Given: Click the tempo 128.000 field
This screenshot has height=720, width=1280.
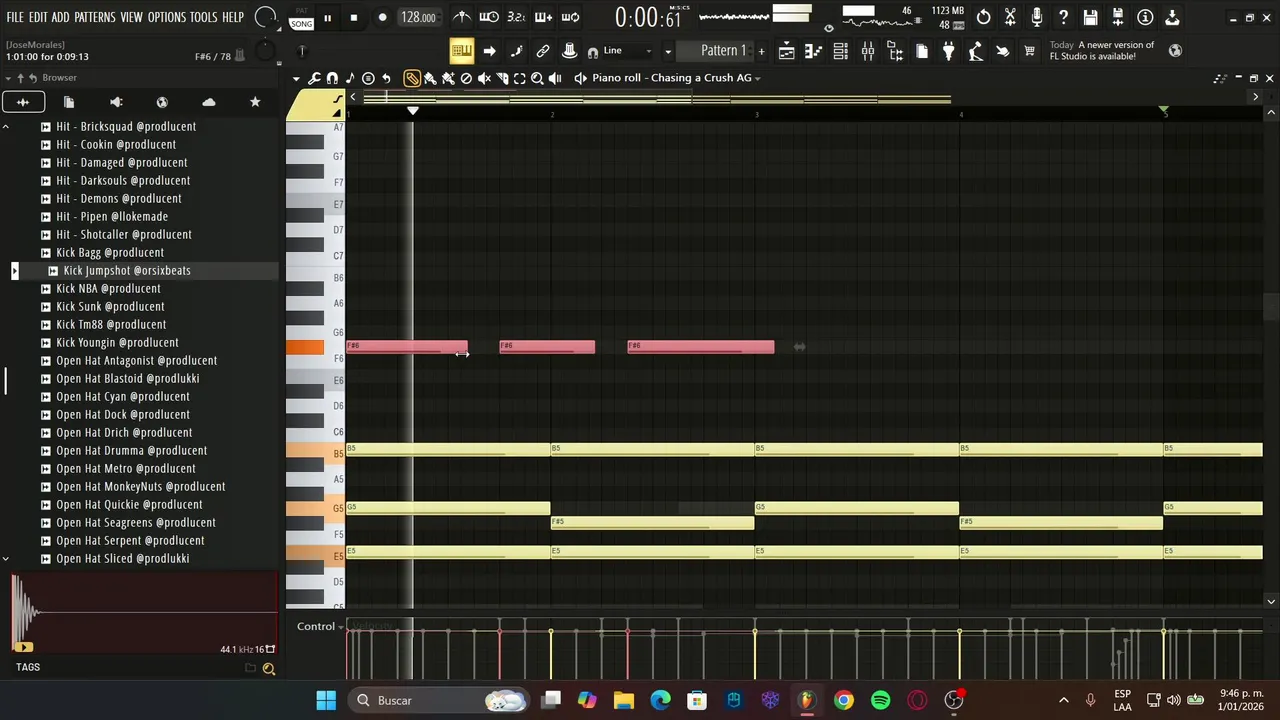Looking at the screenshot, I should 418,18.
